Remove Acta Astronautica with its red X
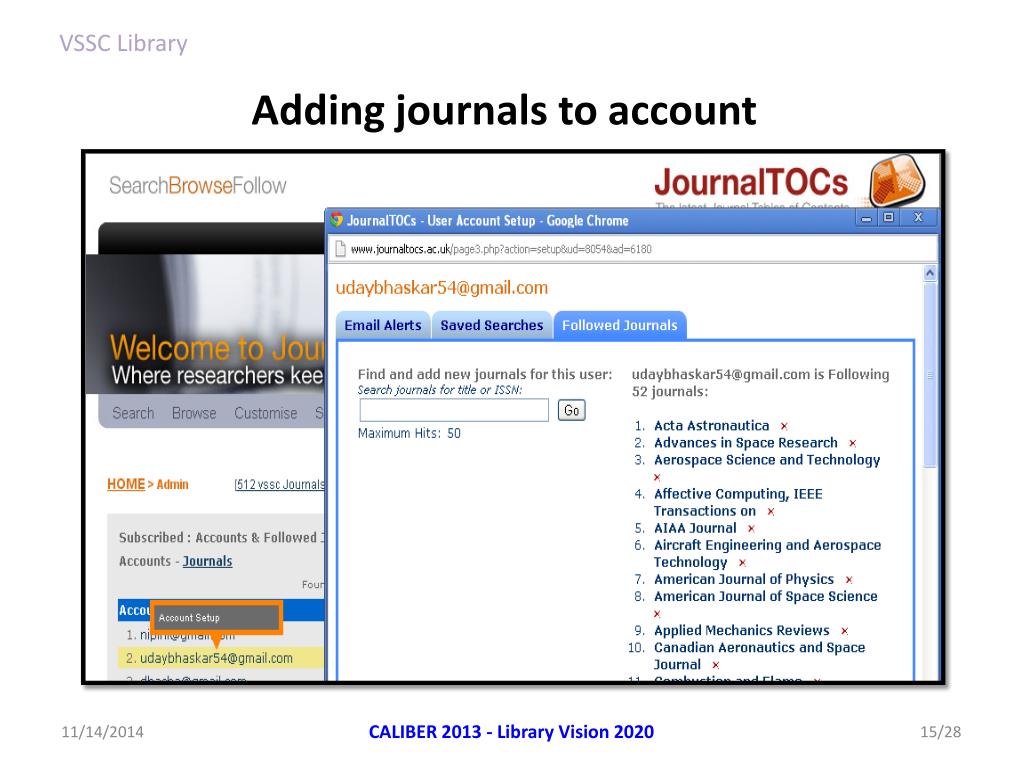Viewport: 1023px width, 767px height. click(x=784, y=427)
